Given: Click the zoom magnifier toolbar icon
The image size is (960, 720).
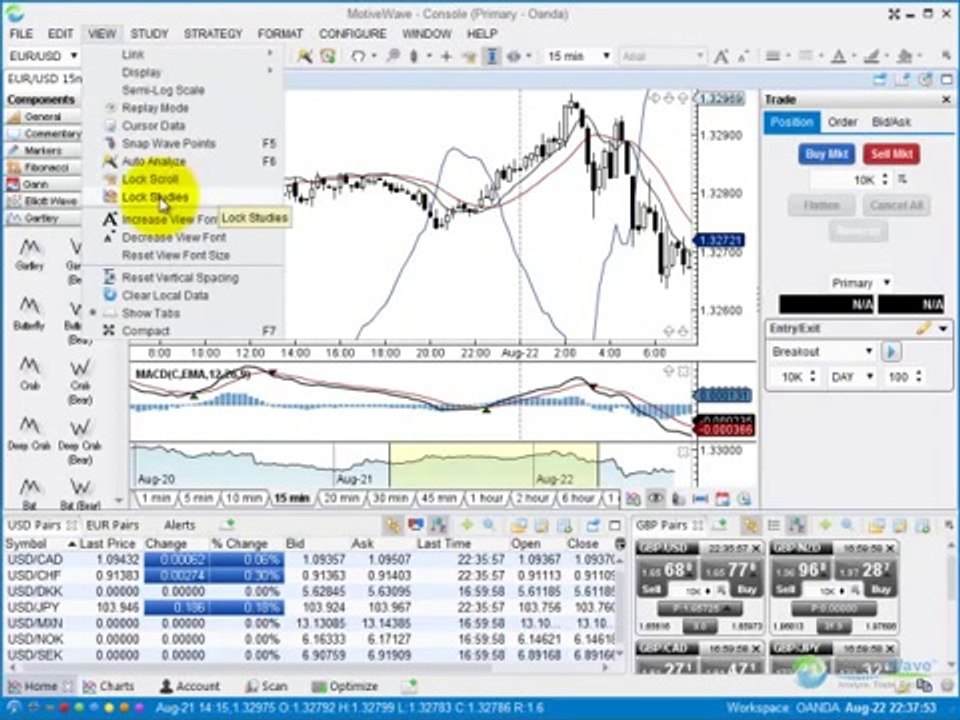Looking at the screenshot, I should [x=392, y=56].
